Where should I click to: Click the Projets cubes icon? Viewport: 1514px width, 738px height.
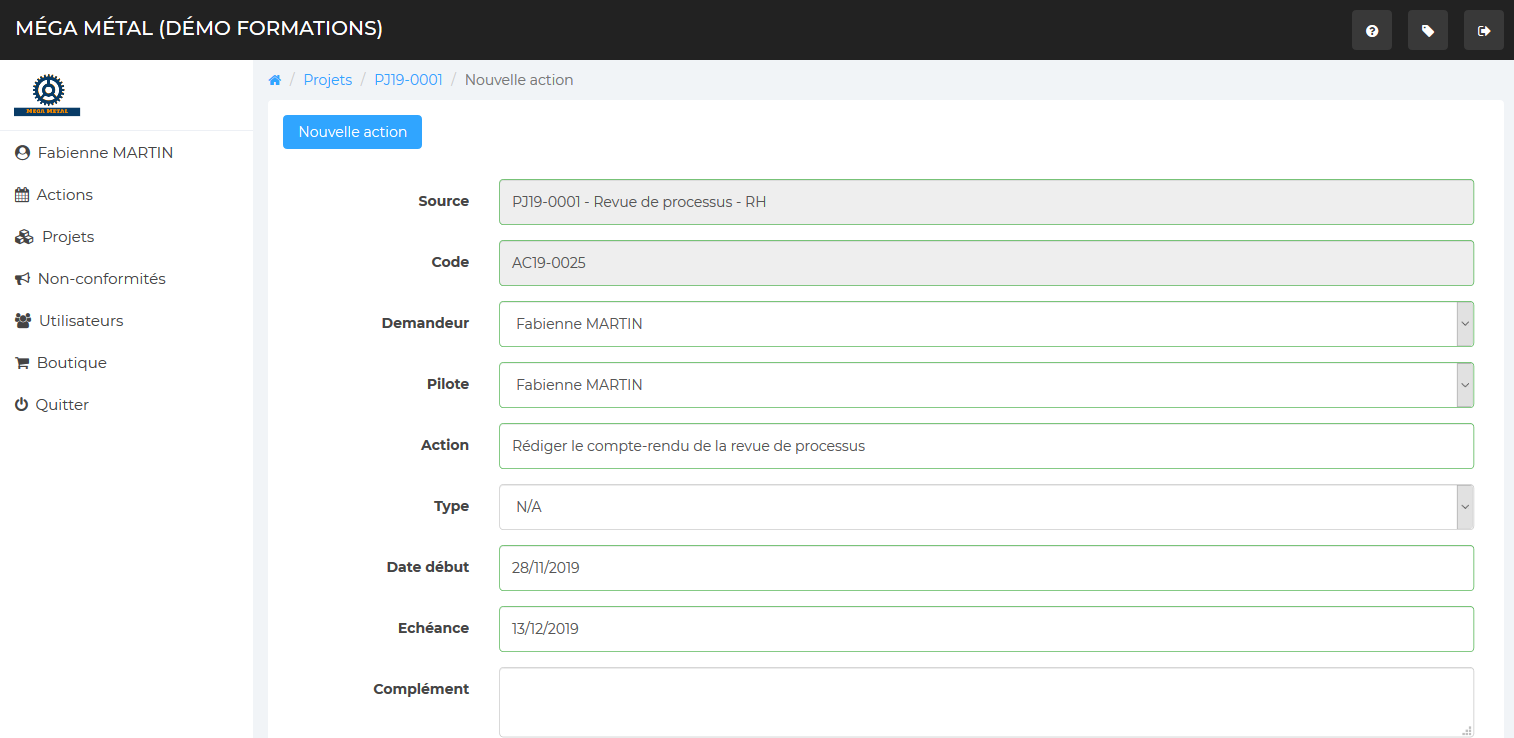[x=24, y=237]
